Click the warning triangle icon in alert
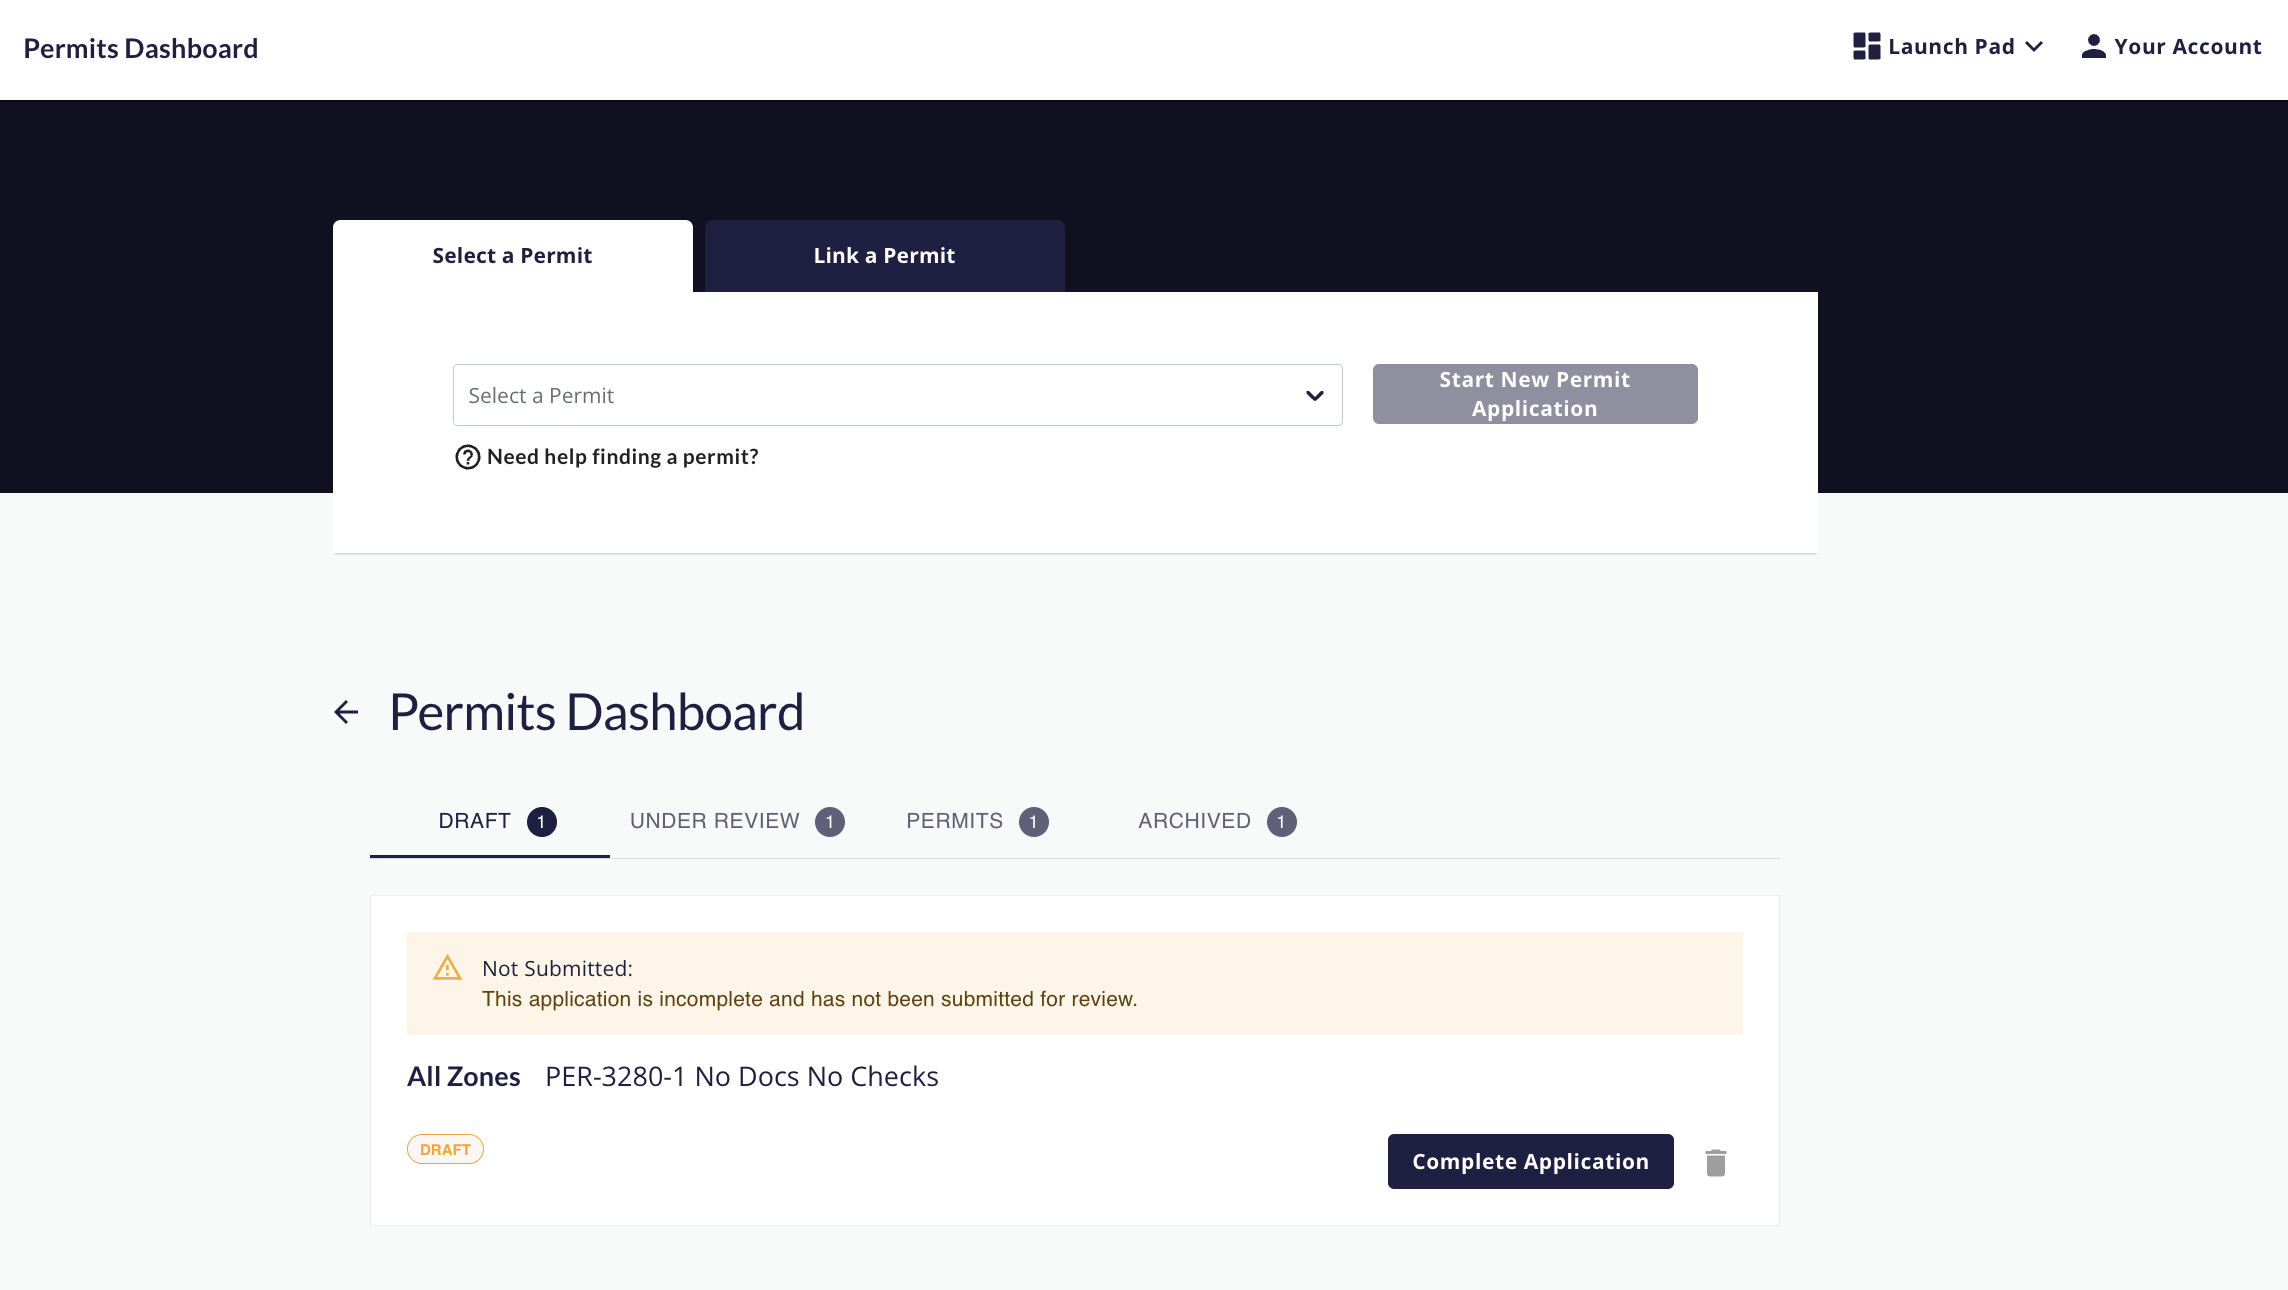2288x1290 pixels. [447, 968]
